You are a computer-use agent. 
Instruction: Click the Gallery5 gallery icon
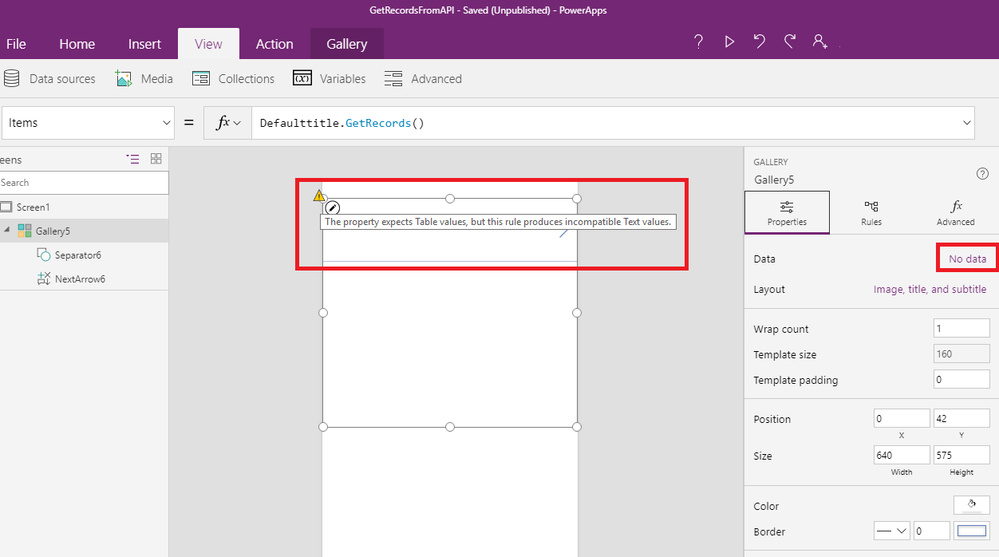click(x=25, y=231)
